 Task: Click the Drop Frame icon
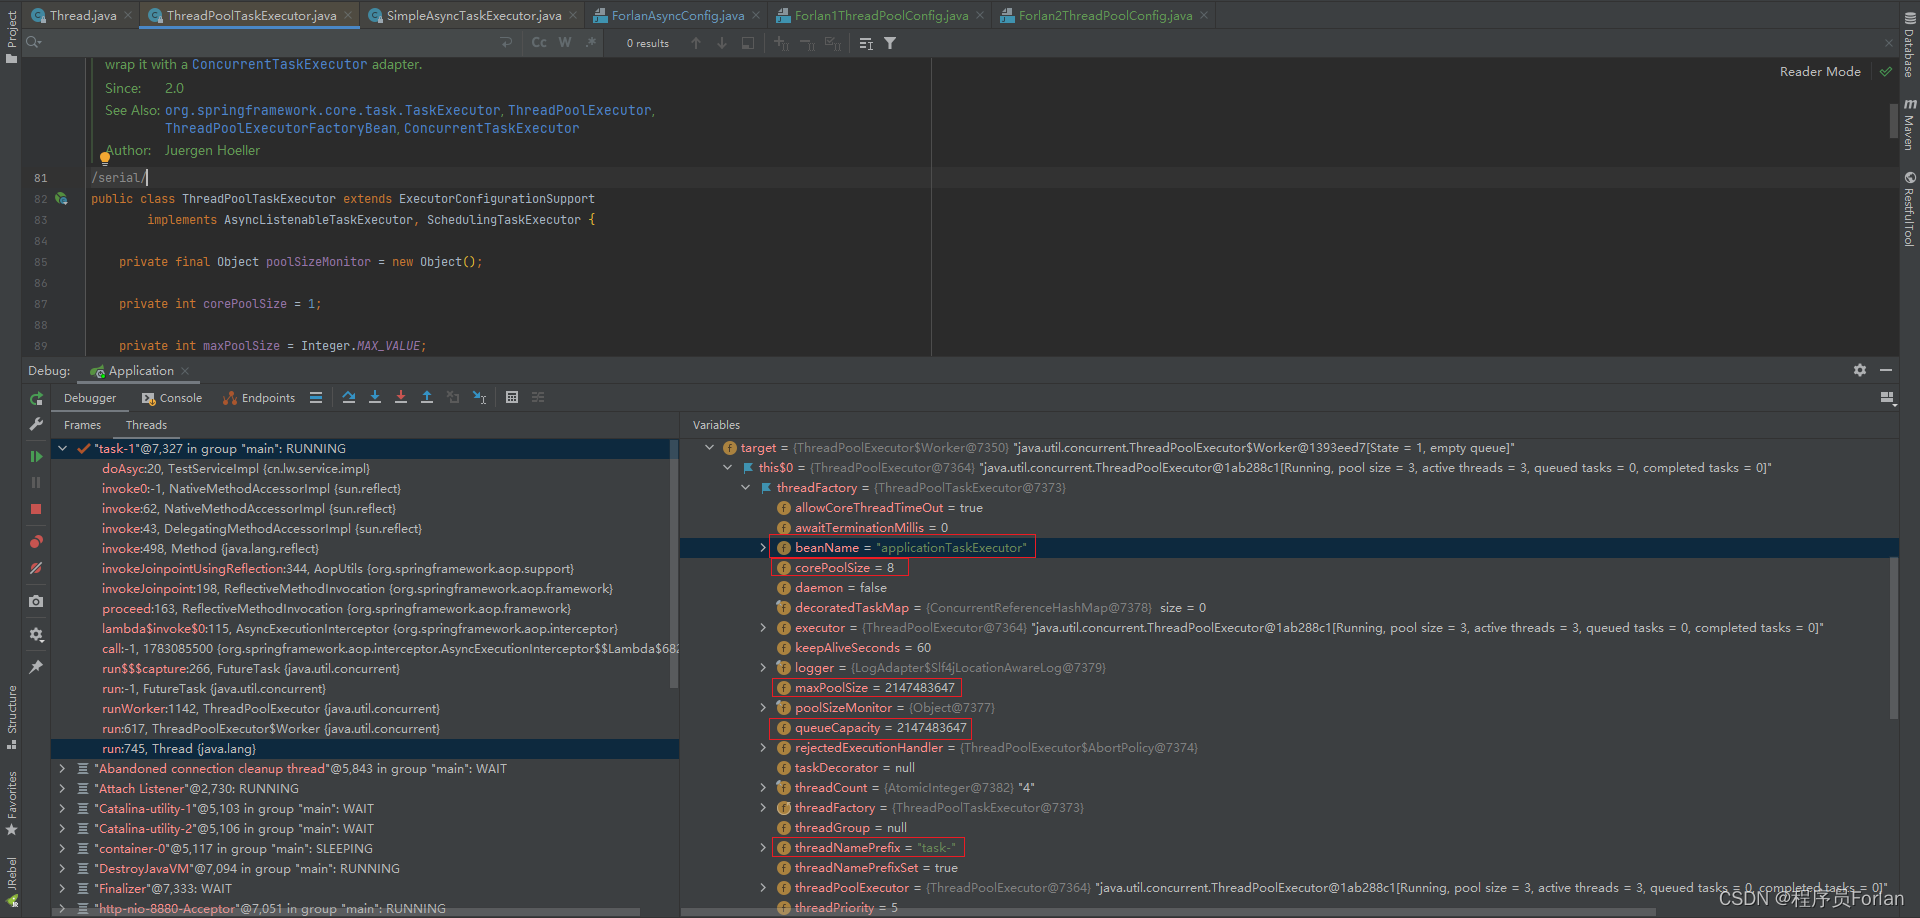tap(453, 397)
